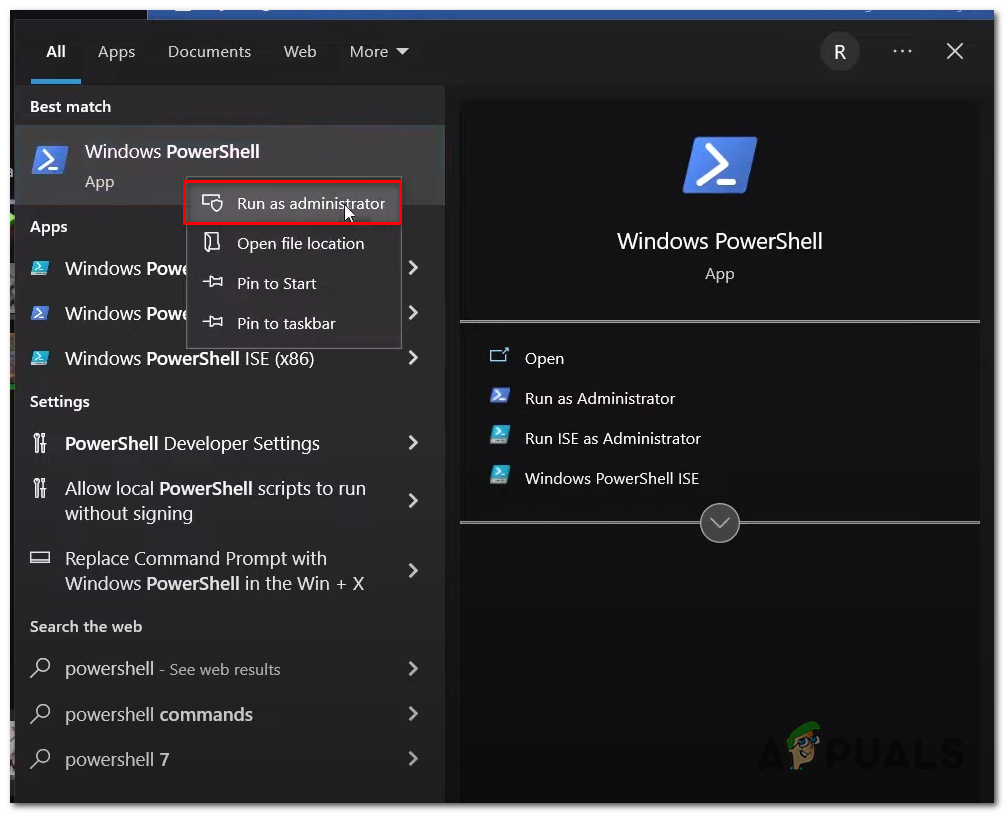Viewport: 1005px width, 814px height.
Task: Expand details pane with the down chevron circle
Action: point(719,523)
